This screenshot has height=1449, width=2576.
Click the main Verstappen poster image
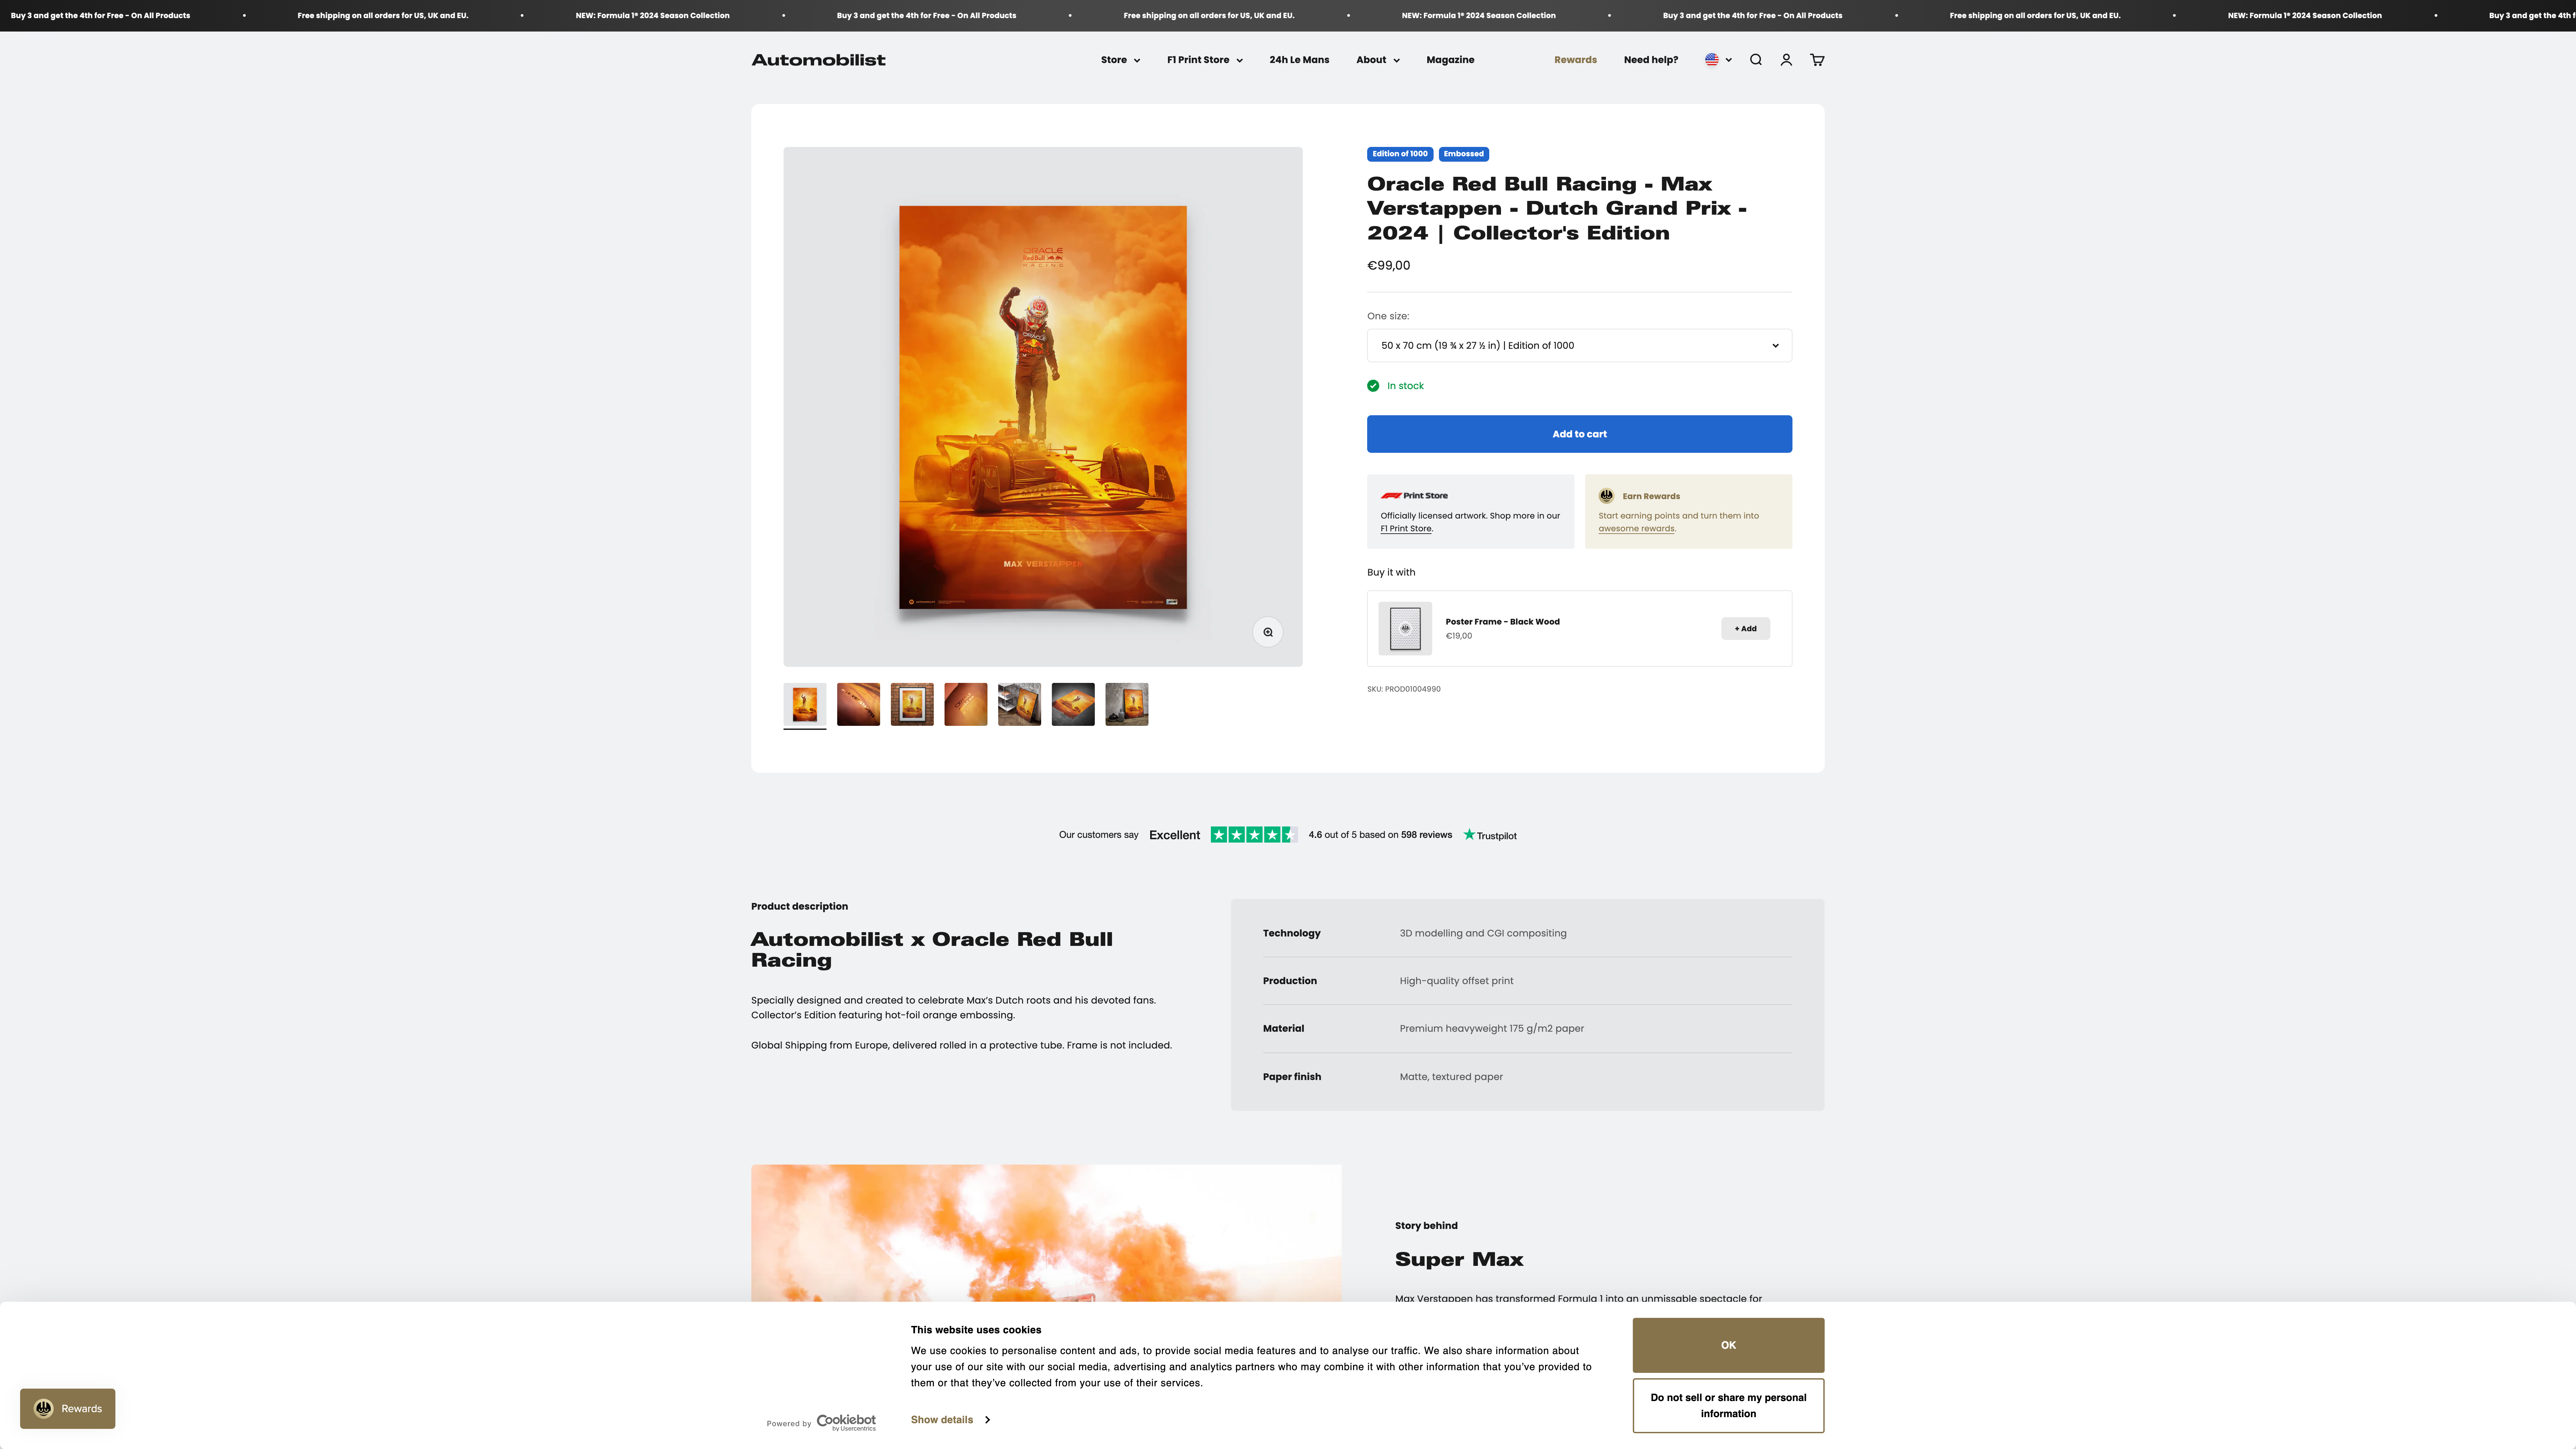[x=1043, y=407]
